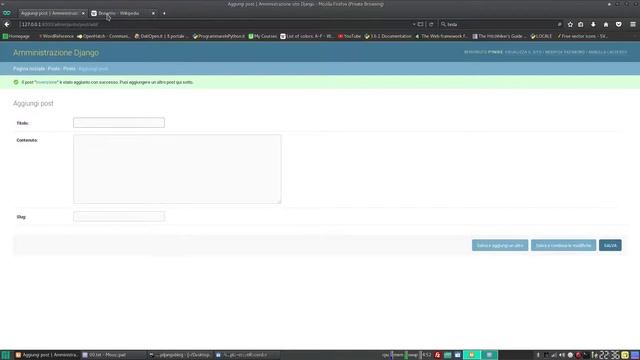
Task: Open The Hitchhiker's Guide bookmark
Action: tap(500, 36)
